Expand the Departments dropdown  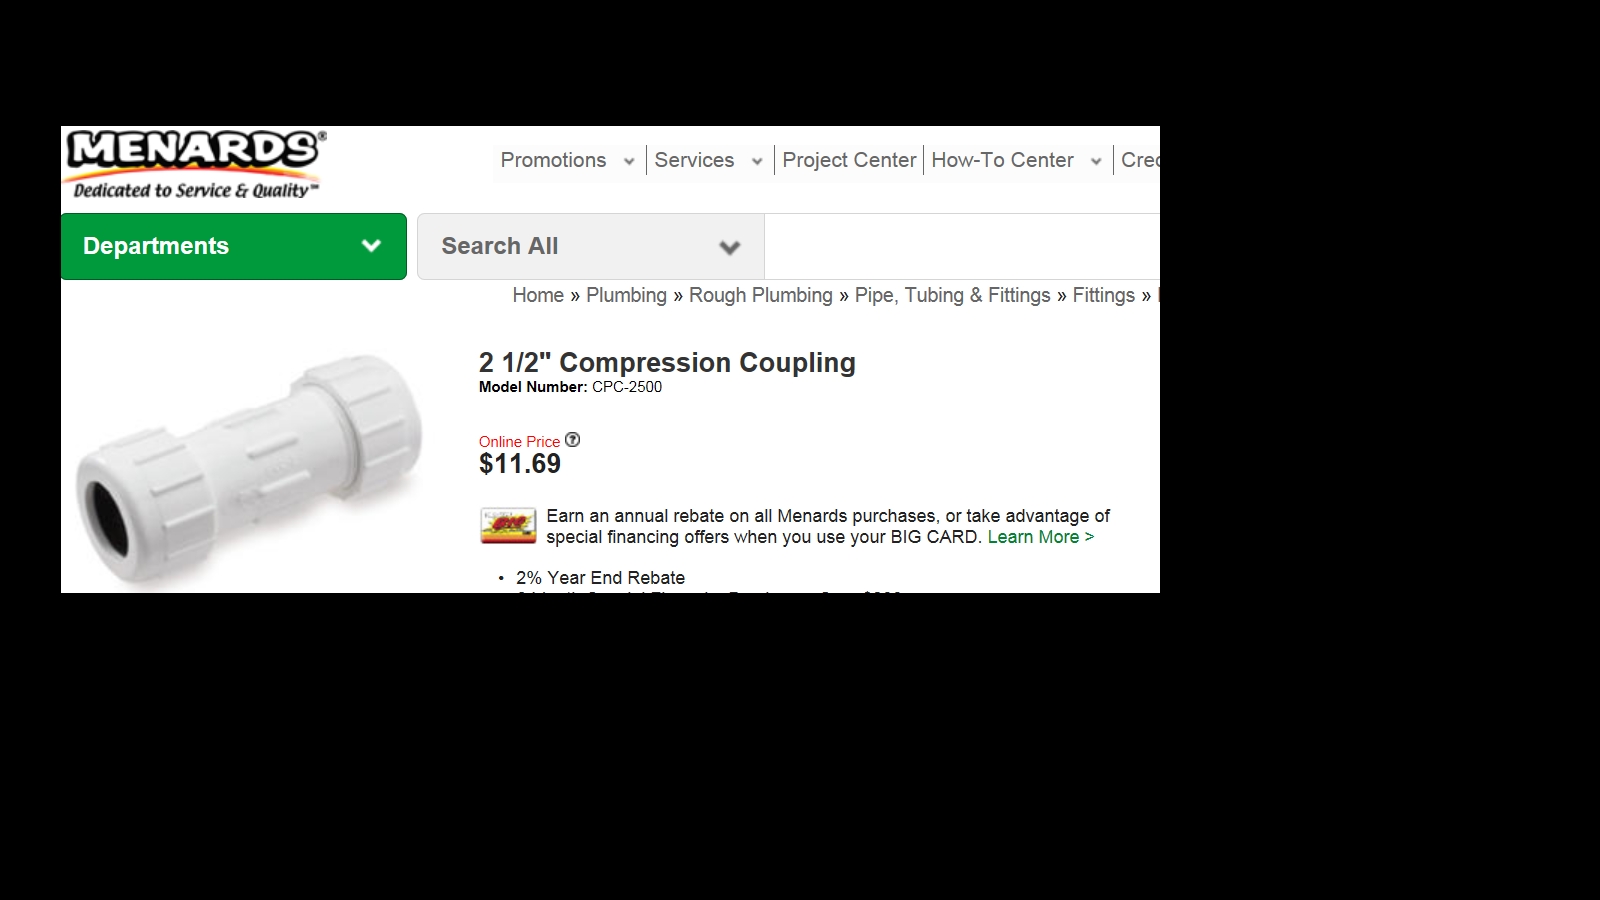(233, 246)
